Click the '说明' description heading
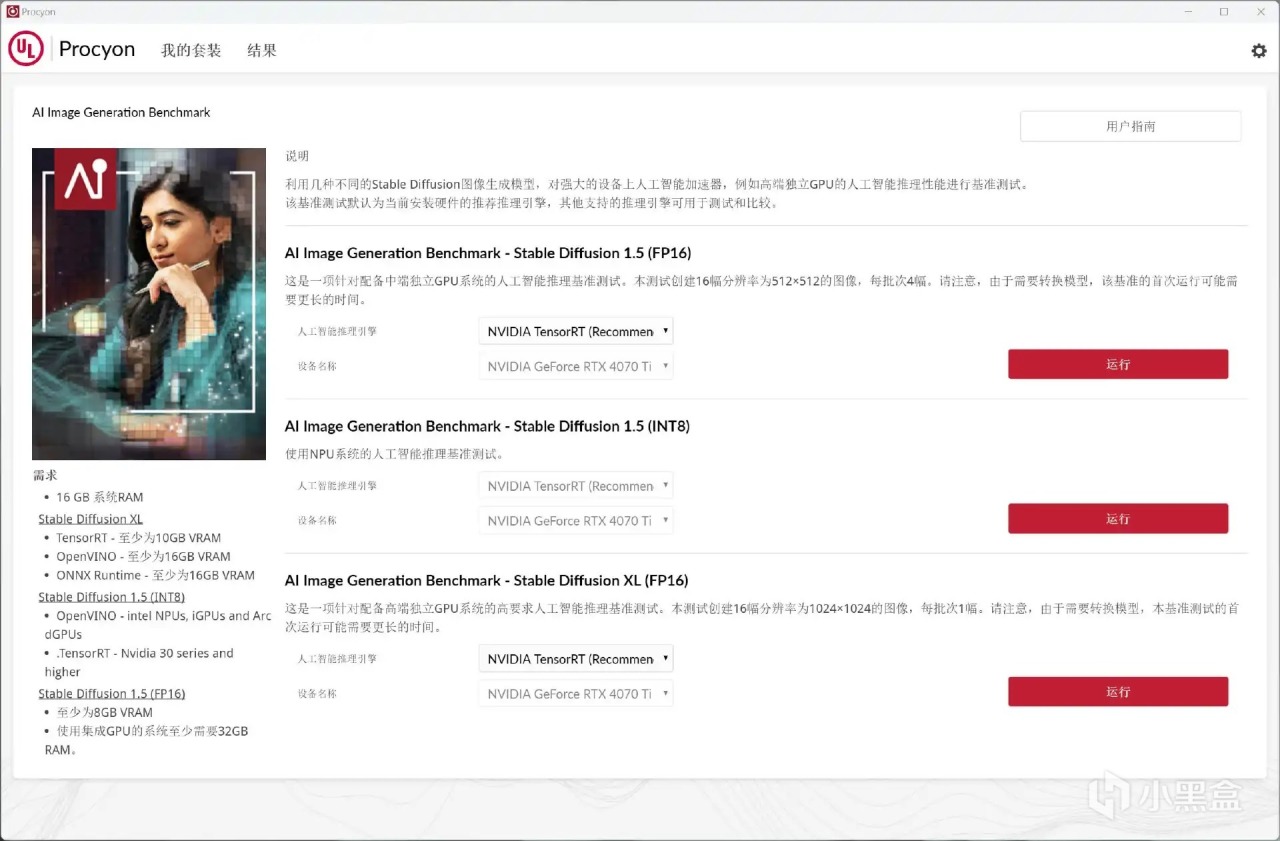The image size is (1280, 841). tap(297, 156)
